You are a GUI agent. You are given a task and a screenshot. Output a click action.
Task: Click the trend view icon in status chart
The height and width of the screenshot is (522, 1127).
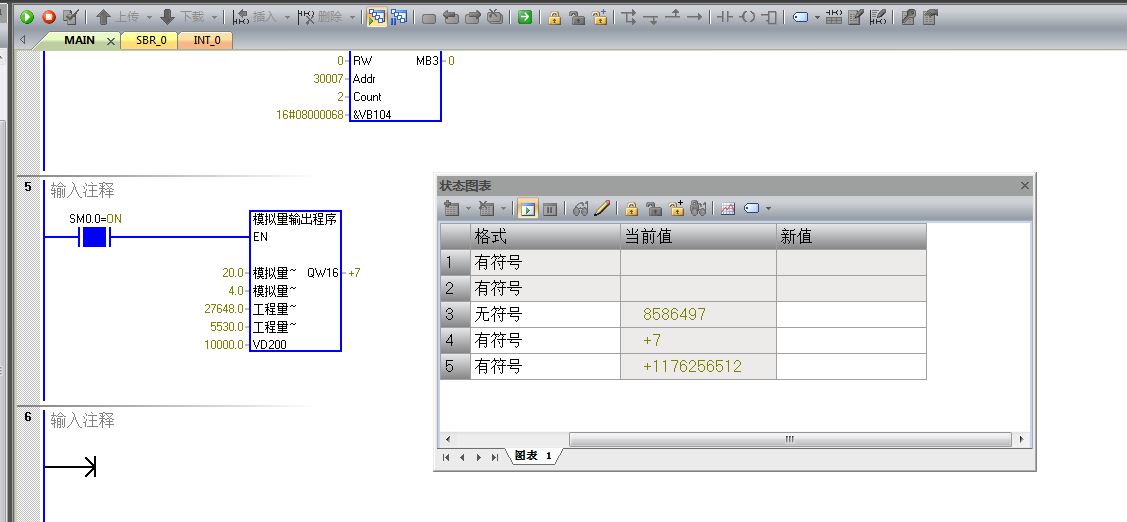[727, 209]
